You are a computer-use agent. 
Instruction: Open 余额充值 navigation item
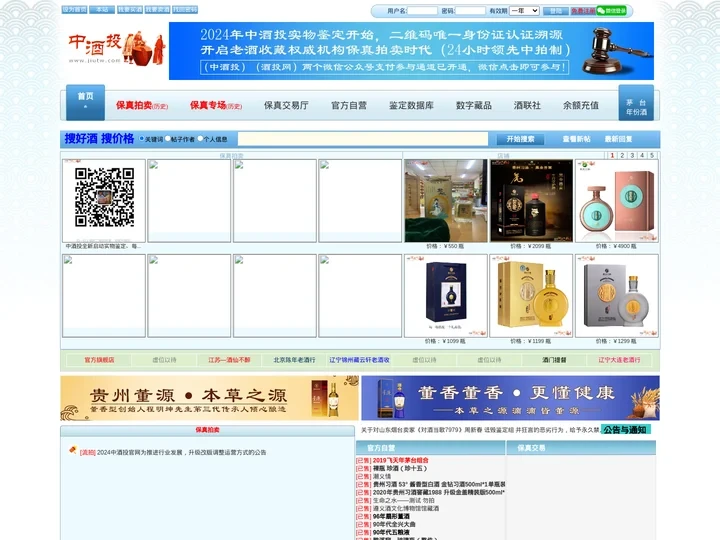581,106
